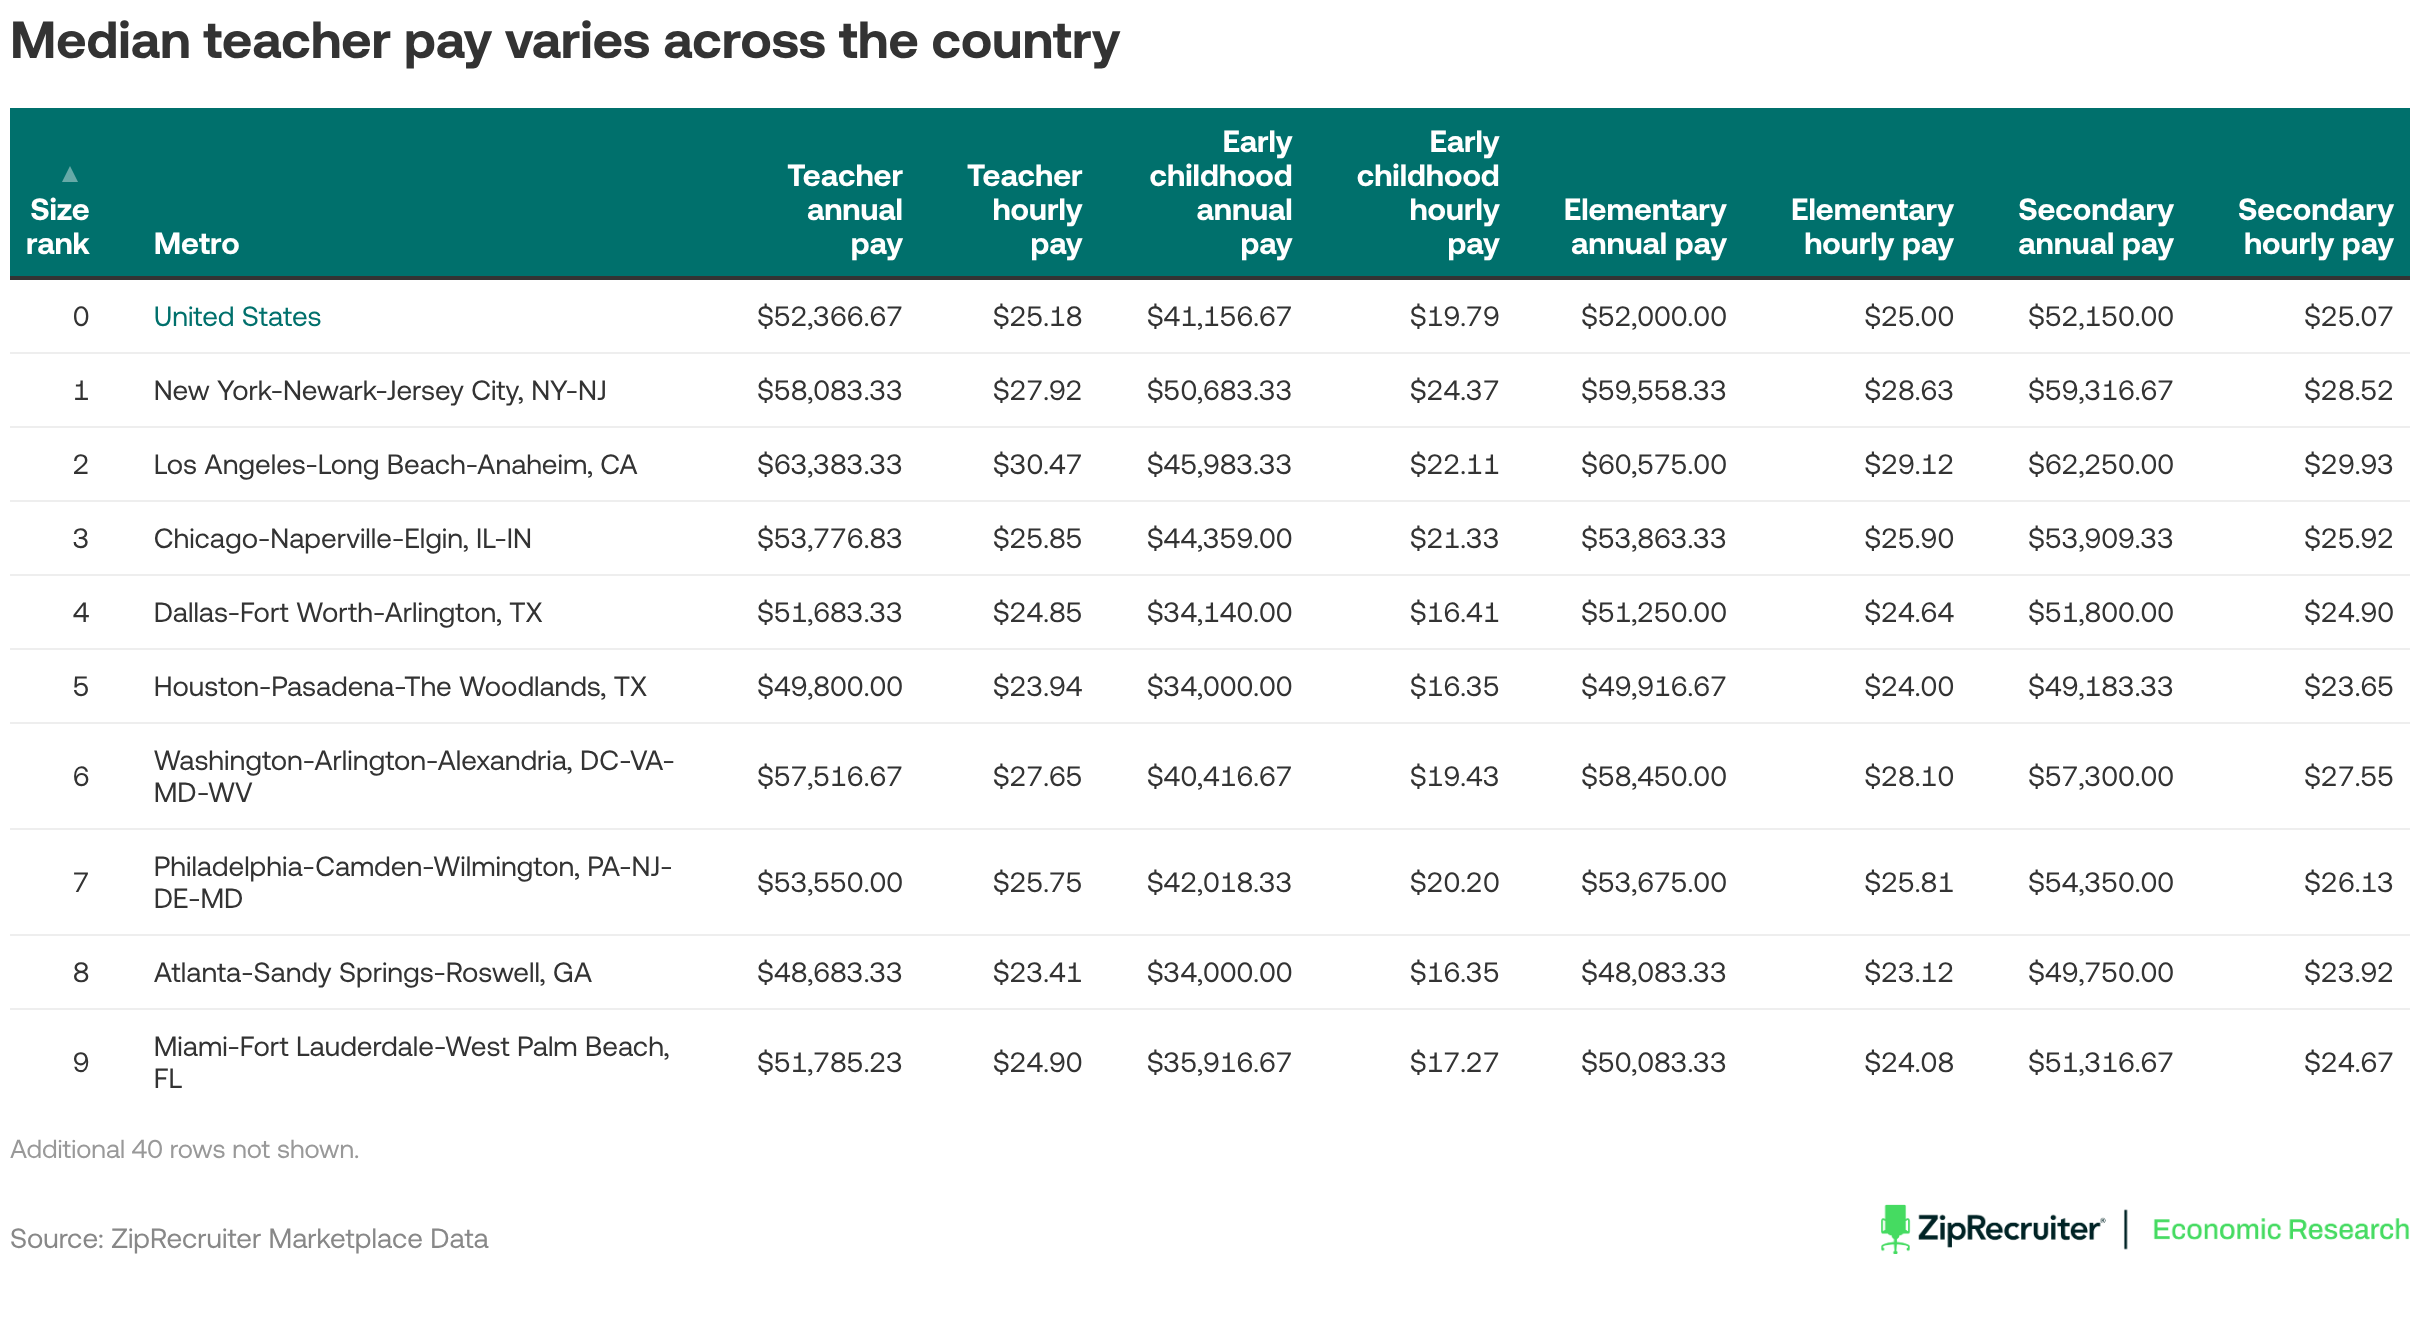Open the United States link

pos(237,316)
